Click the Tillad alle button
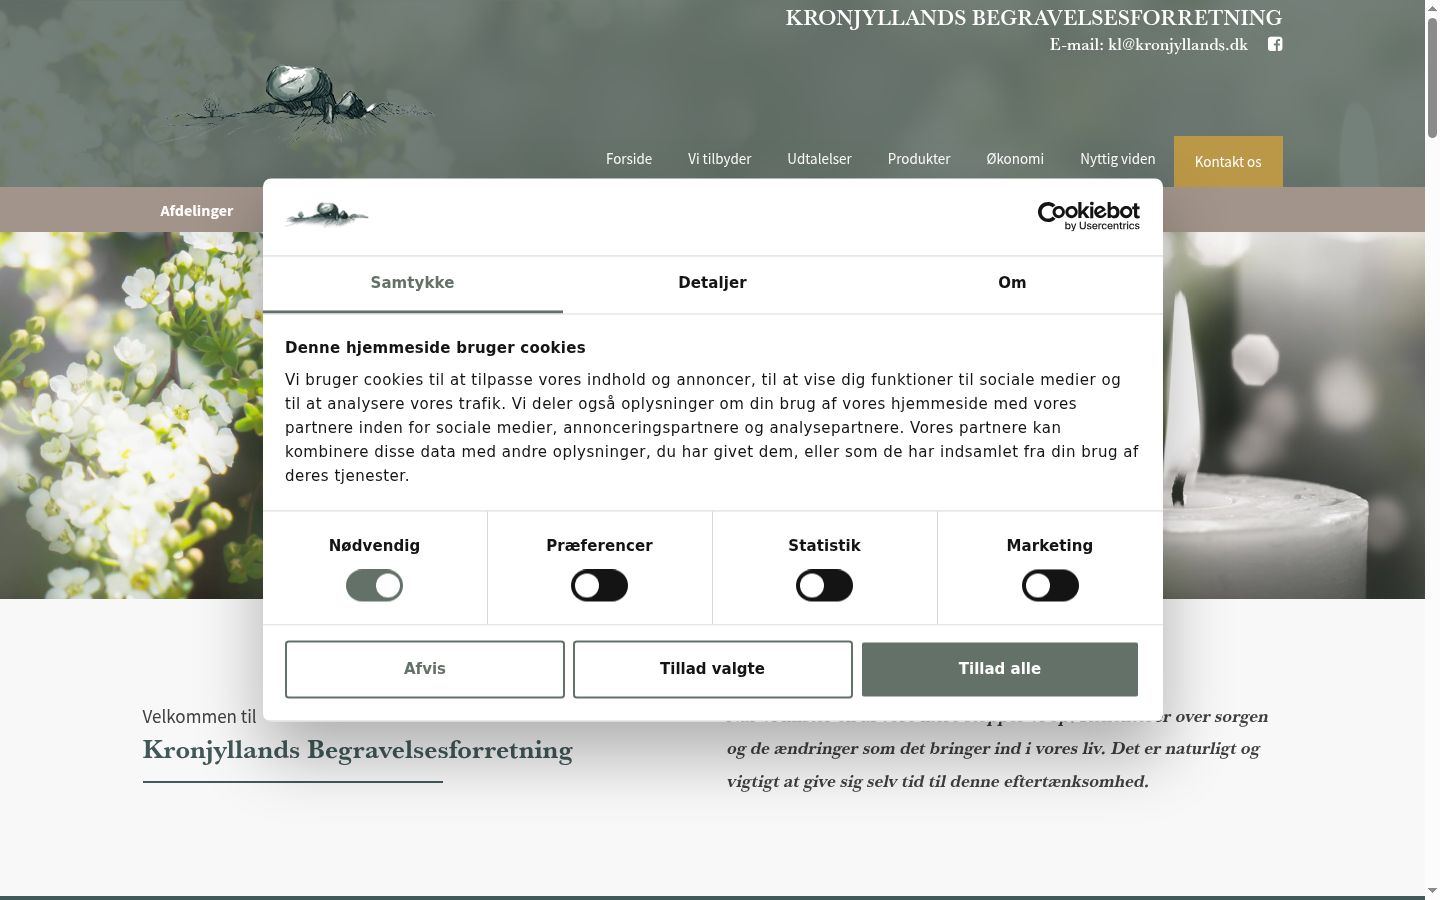The height and width of the screenshot is (900, 1440). [x=1000, y=669]
